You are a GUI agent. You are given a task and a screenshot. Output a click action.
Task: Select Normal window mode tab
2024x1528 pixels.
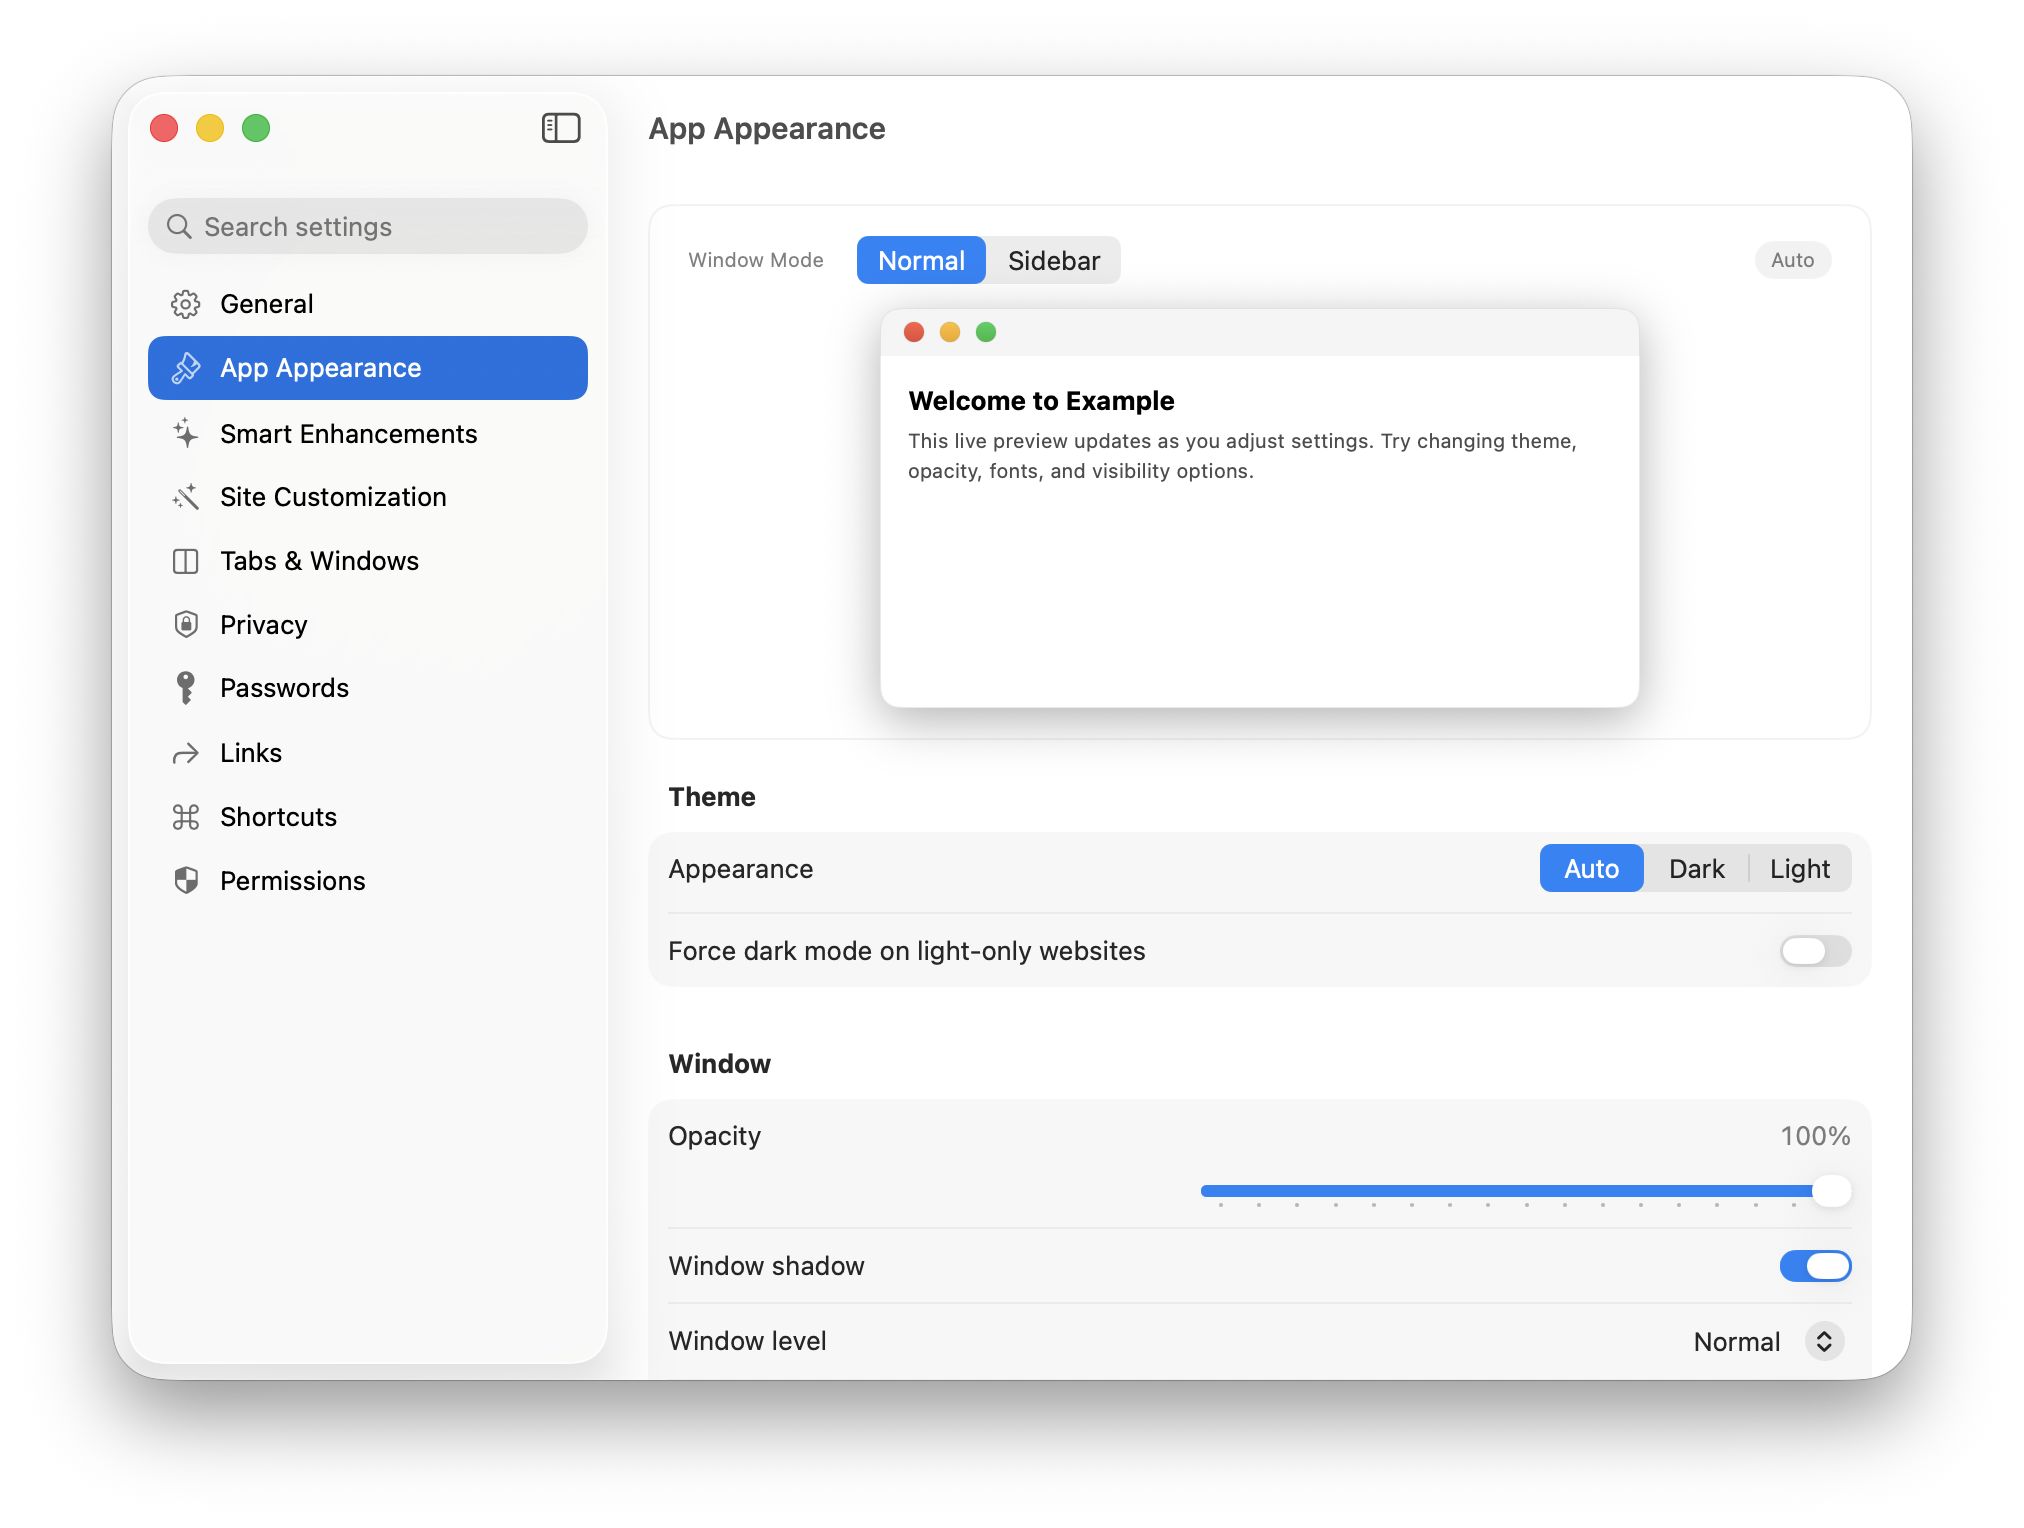coord(921,261)
